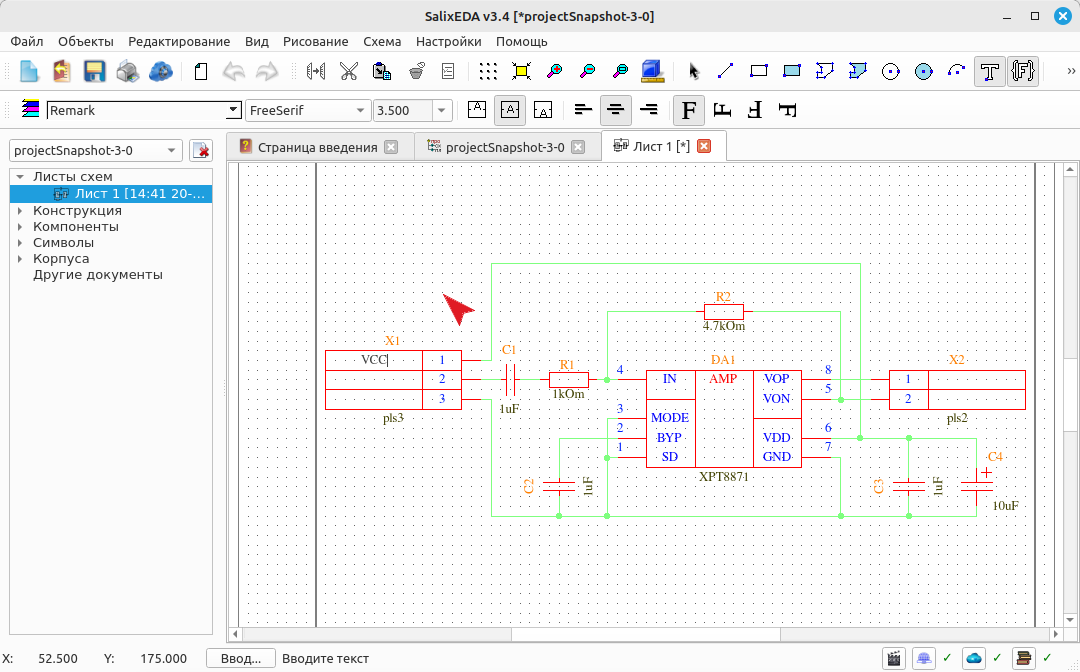The width and height of the screenshot is (1080, 672).
Task: Choose the Line drawing tool
Action: 725,71
